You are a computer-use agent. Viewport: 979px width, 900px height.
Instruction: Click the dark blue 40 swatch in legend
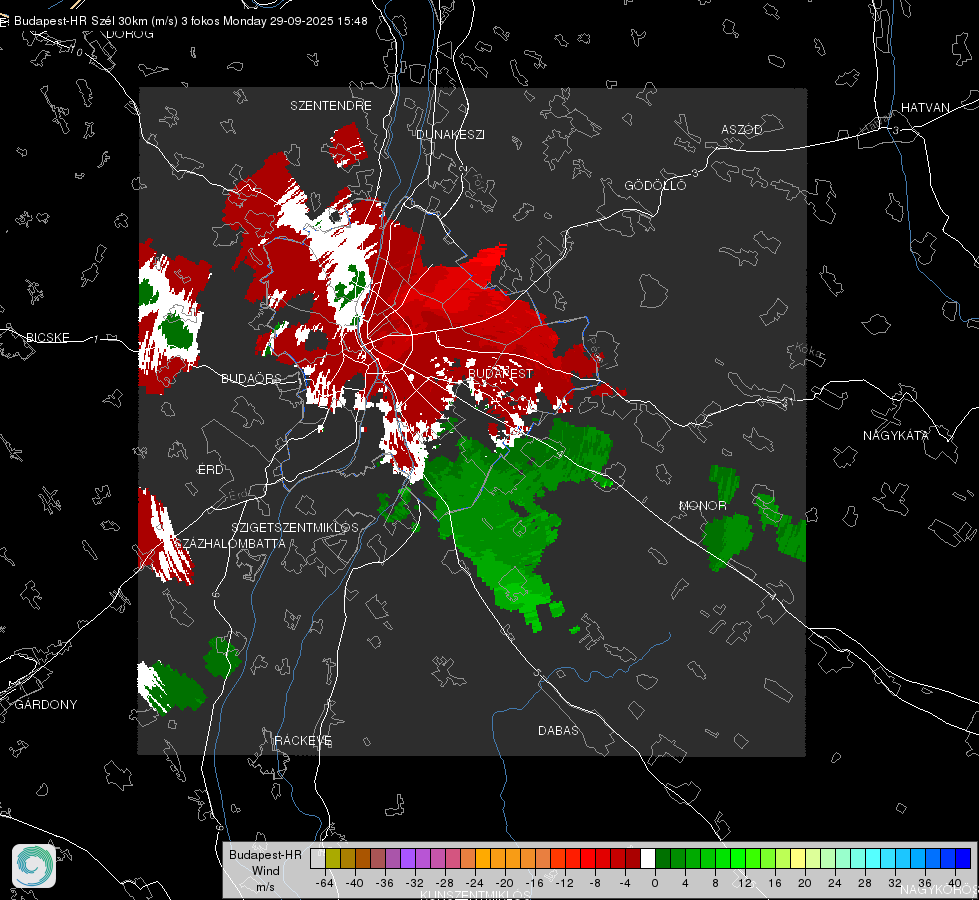963,859
